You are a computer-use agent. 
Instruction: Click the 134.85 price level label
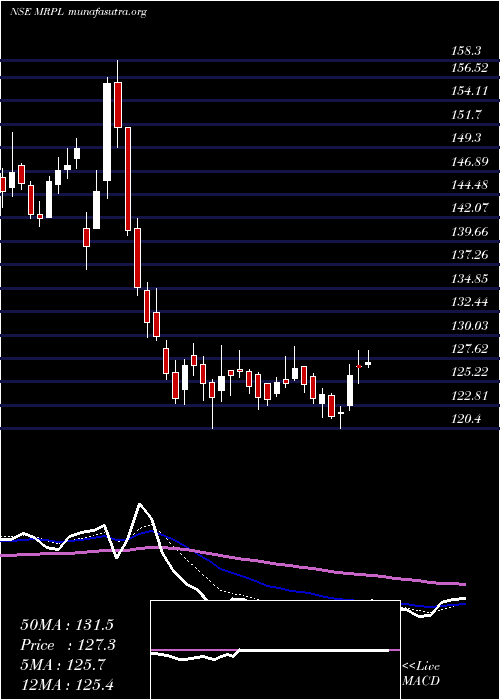point(470,279)
